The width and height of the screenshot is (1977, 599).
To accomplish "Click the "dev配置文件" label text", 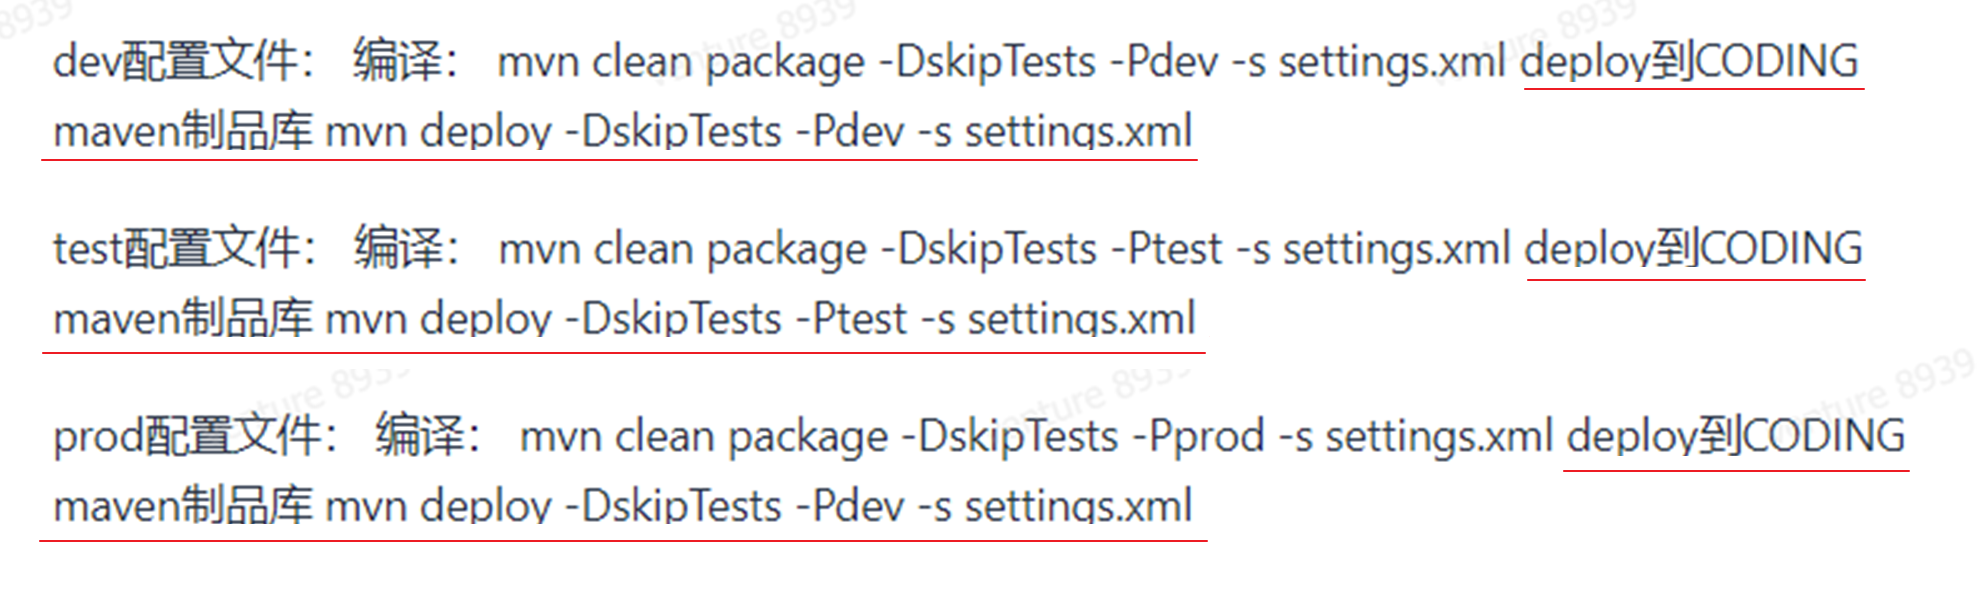I will 175,61.
